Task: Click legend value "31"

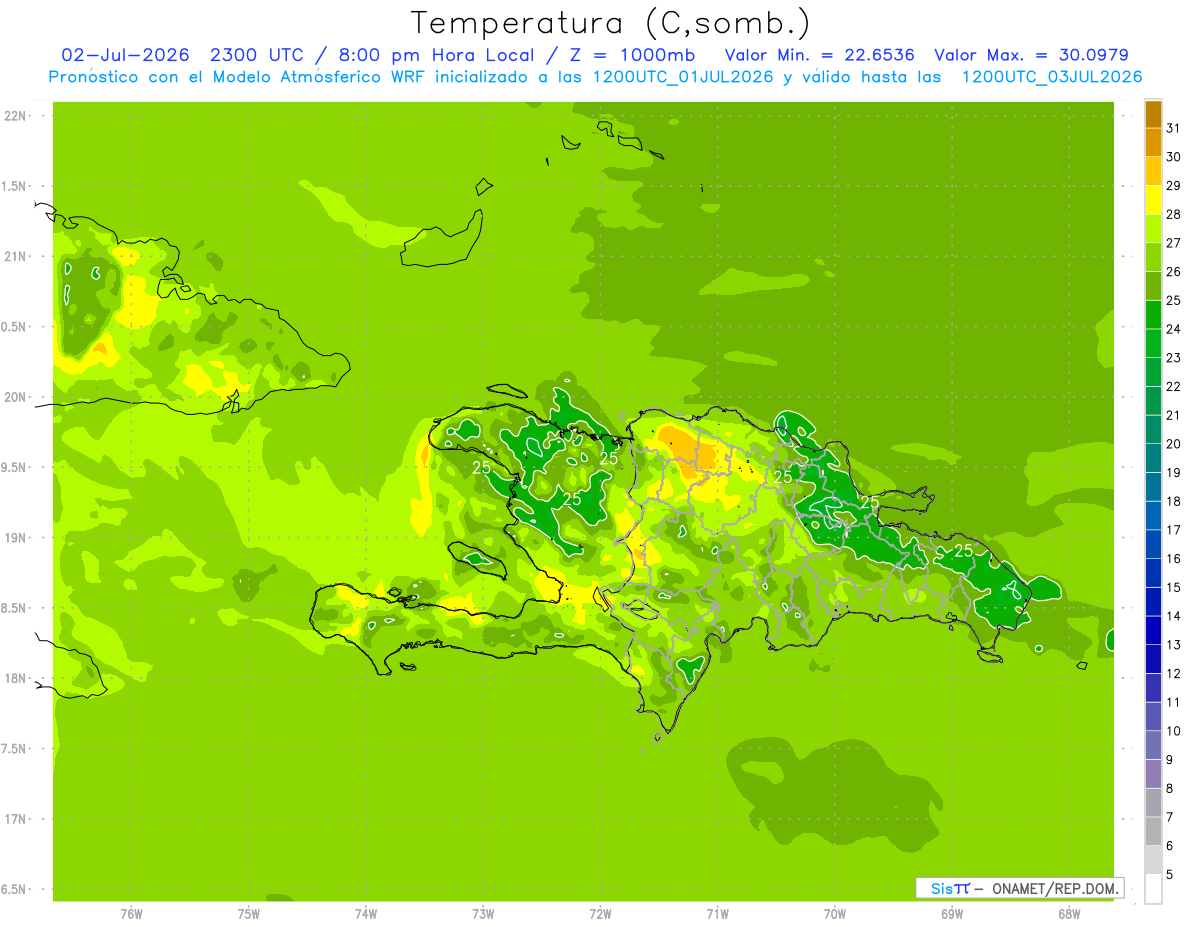Action: point(1174,128)
